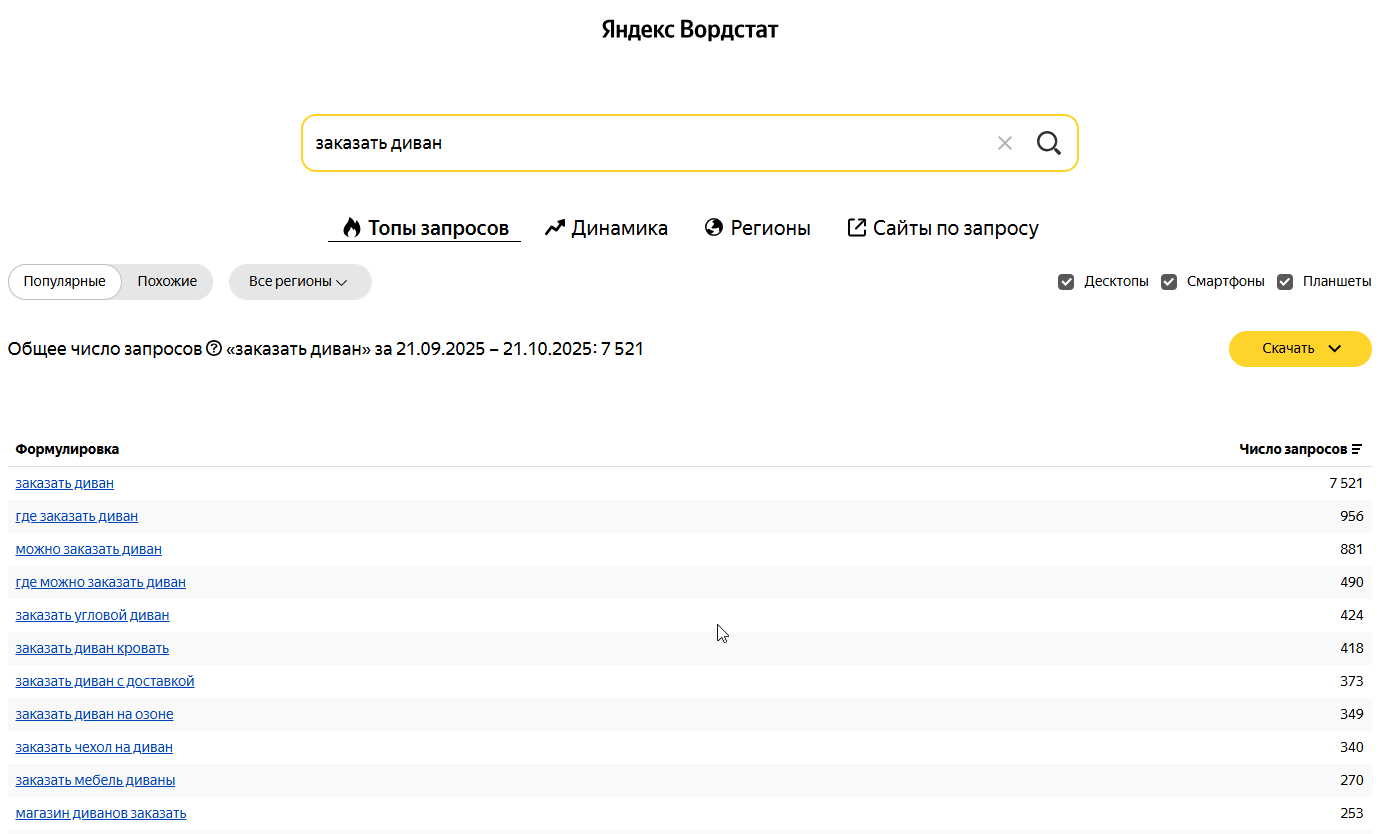Expand the Скачать download dropdown
The image size is (1381, 834).
[1300, 349]
